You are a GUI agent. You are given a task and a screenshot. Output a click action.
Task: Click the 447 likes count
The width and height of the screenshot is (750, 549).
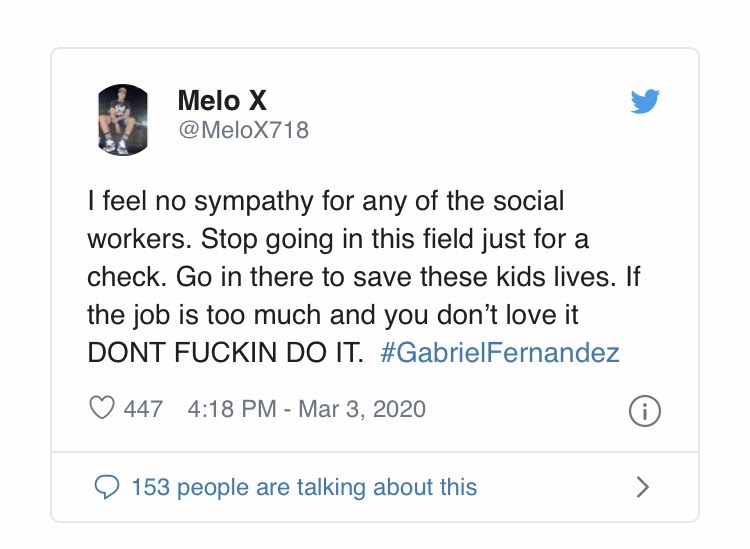(x=143, y=409)
